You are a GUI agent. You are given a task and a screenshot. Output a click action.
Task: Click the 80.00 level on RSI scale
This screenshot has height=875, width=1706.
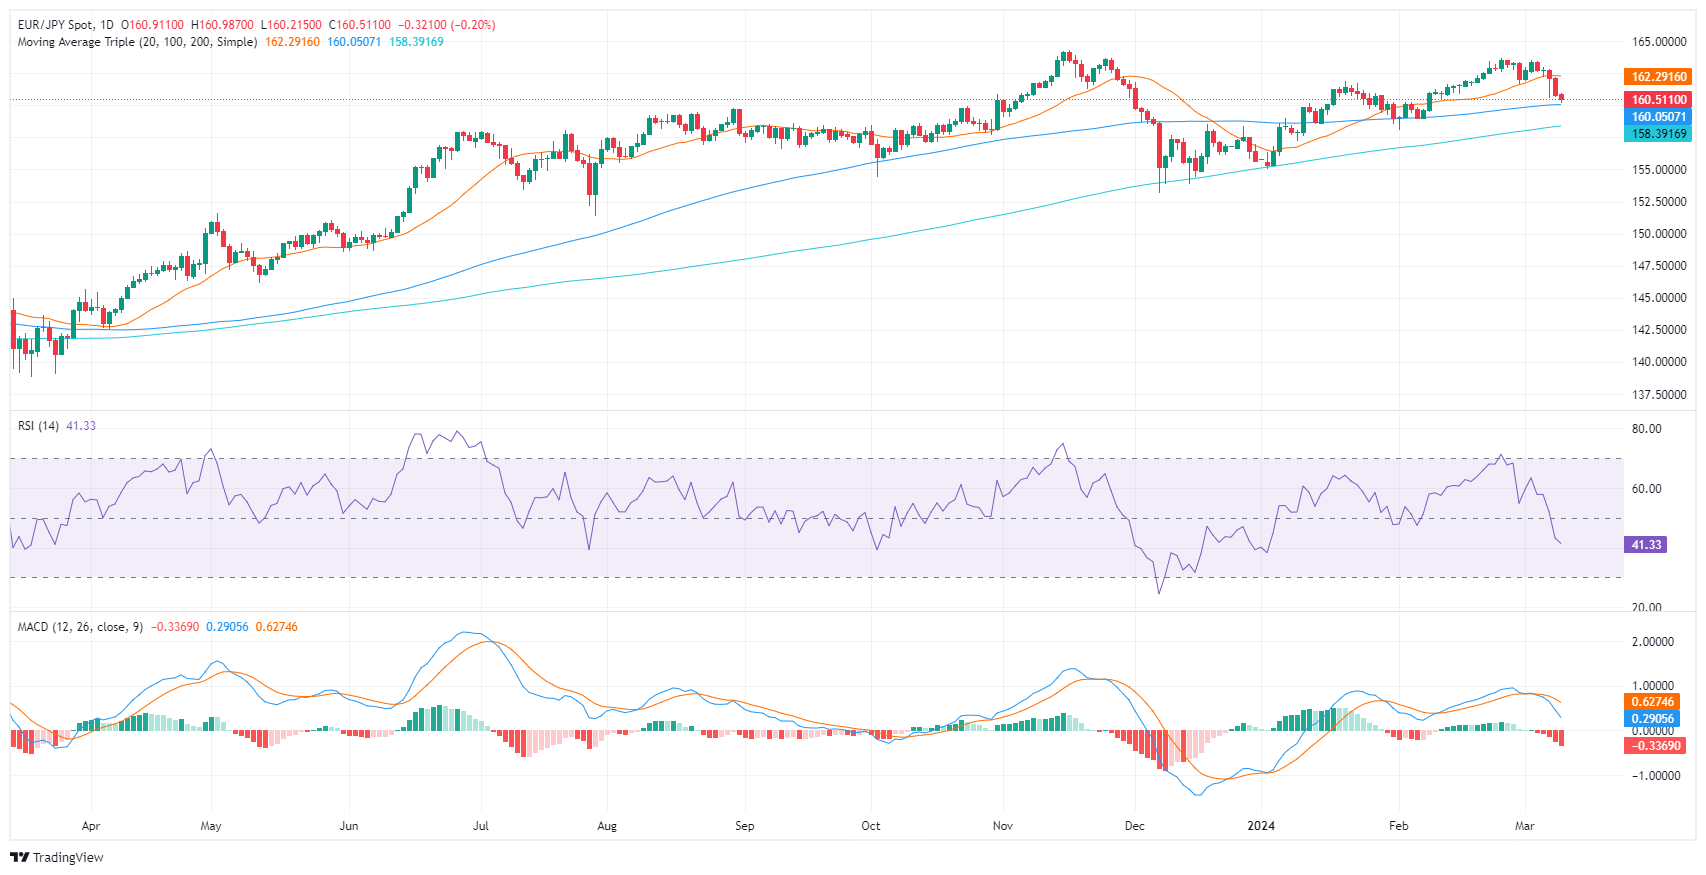tap(1646, 429)
